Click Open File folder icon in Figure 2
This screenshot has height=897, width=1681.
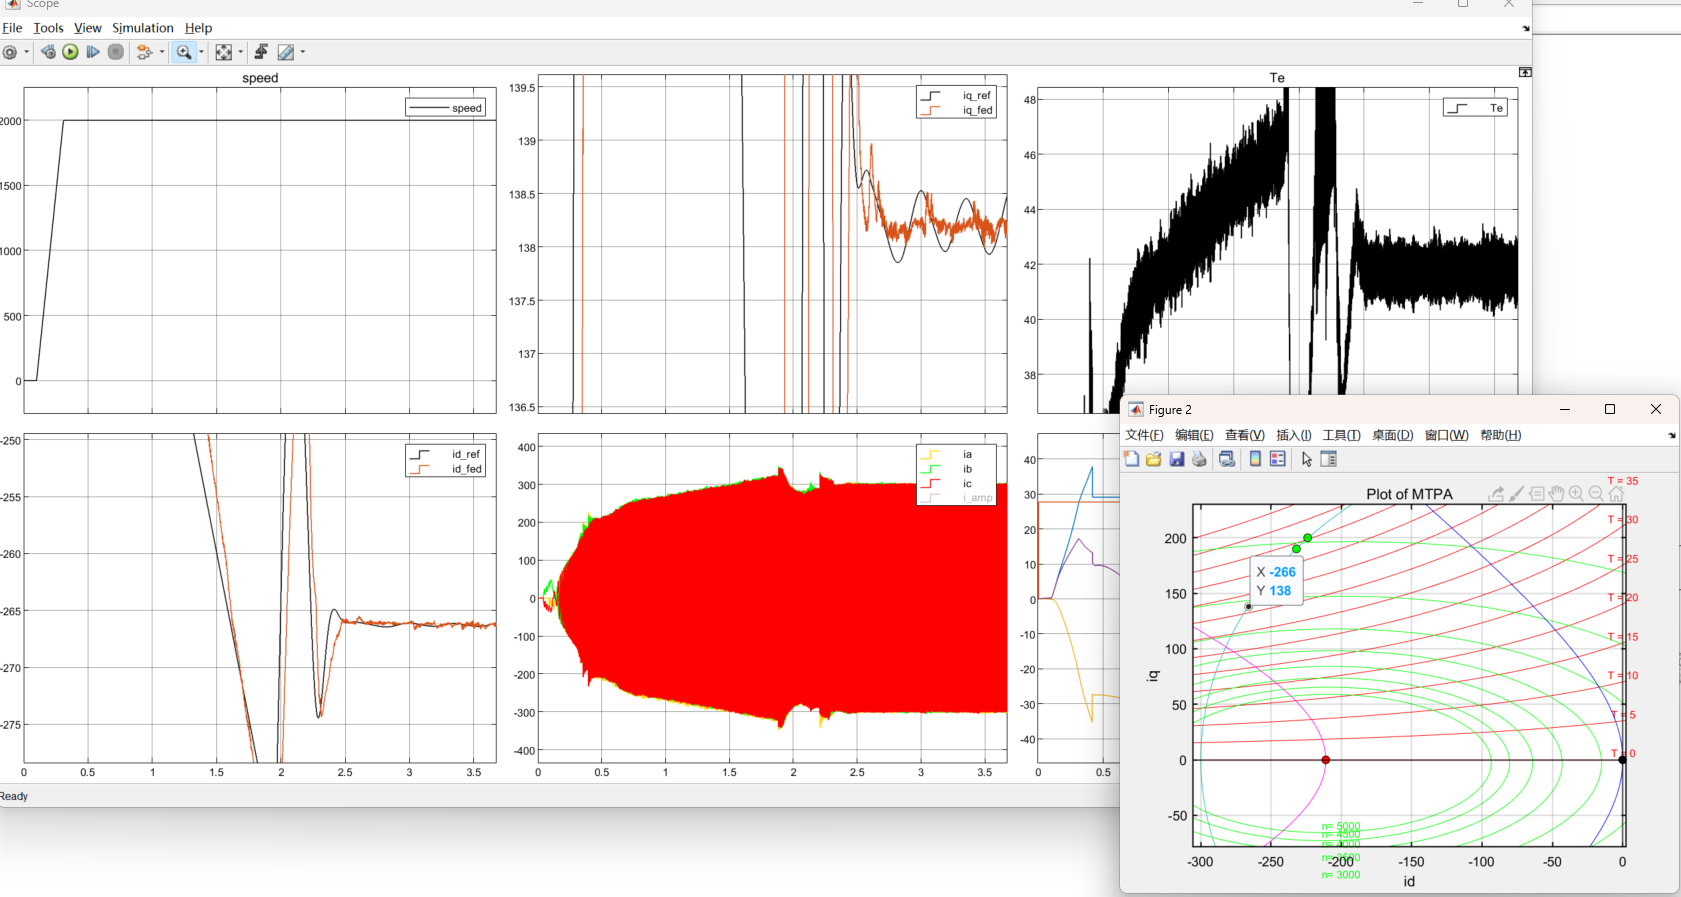point(1154,459)
